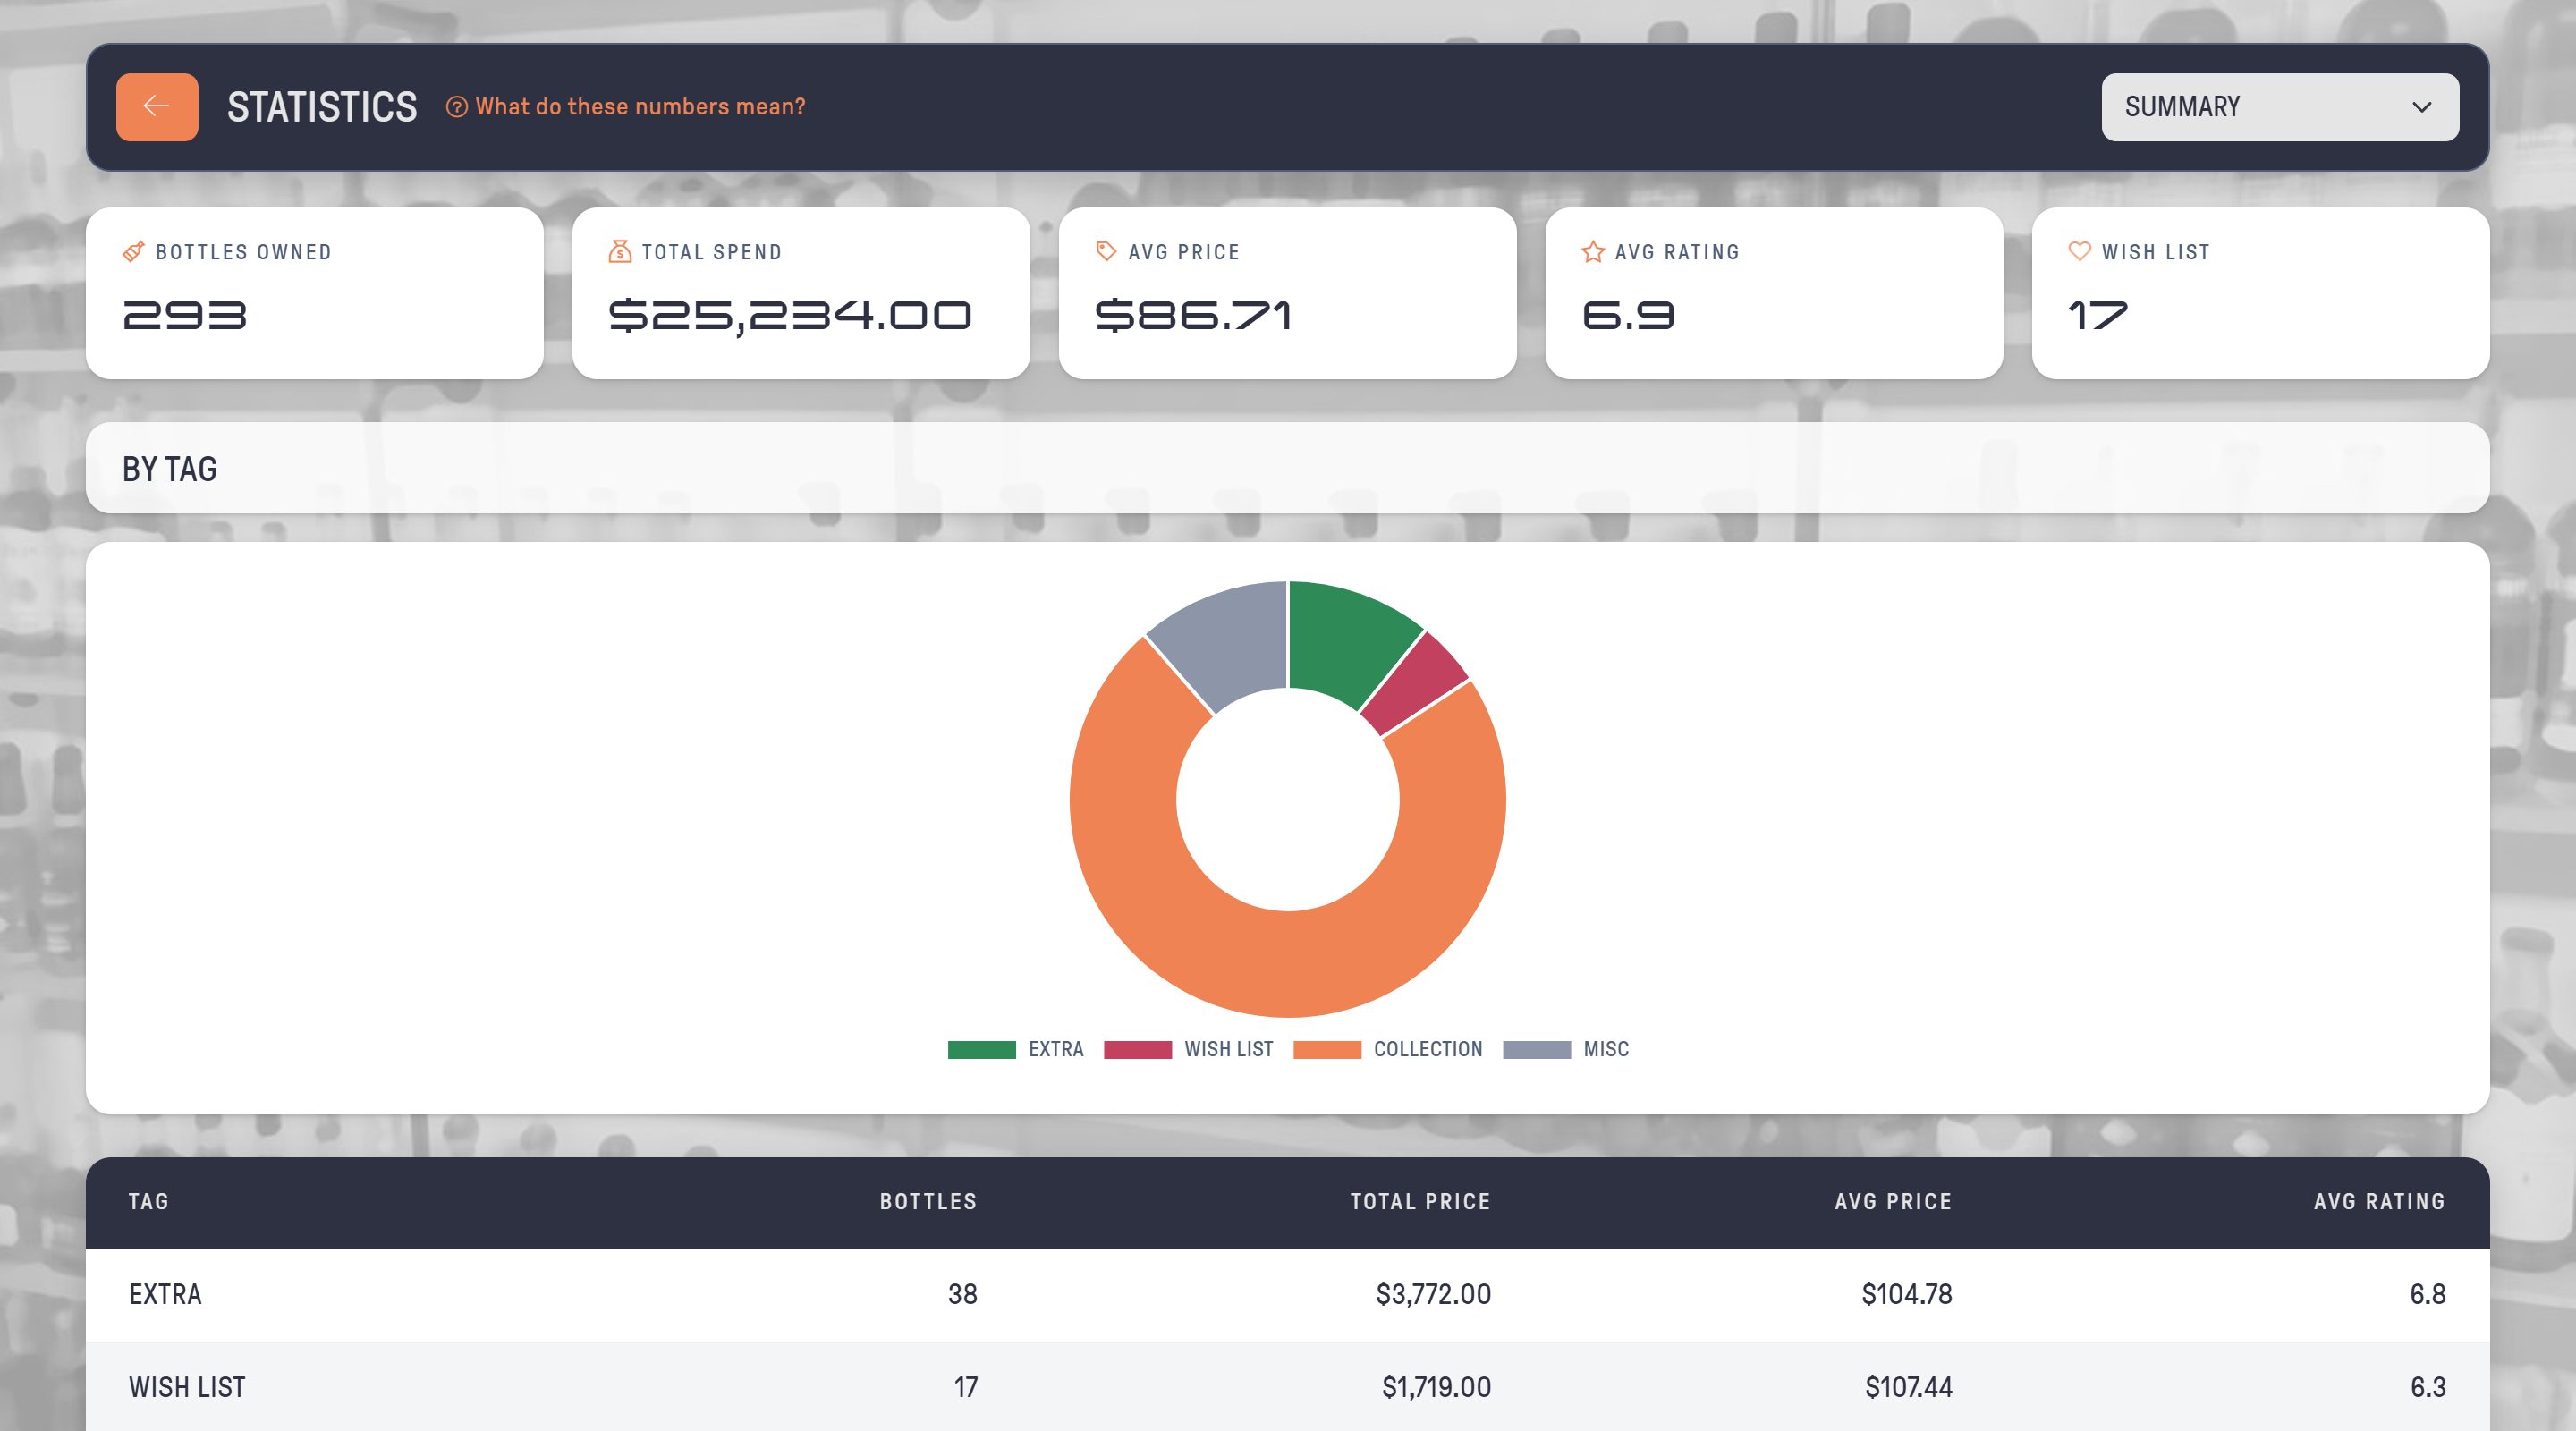Click the TAG column header
The height and width of the screenshot is (1431, 2576).
pos(149,1202)
